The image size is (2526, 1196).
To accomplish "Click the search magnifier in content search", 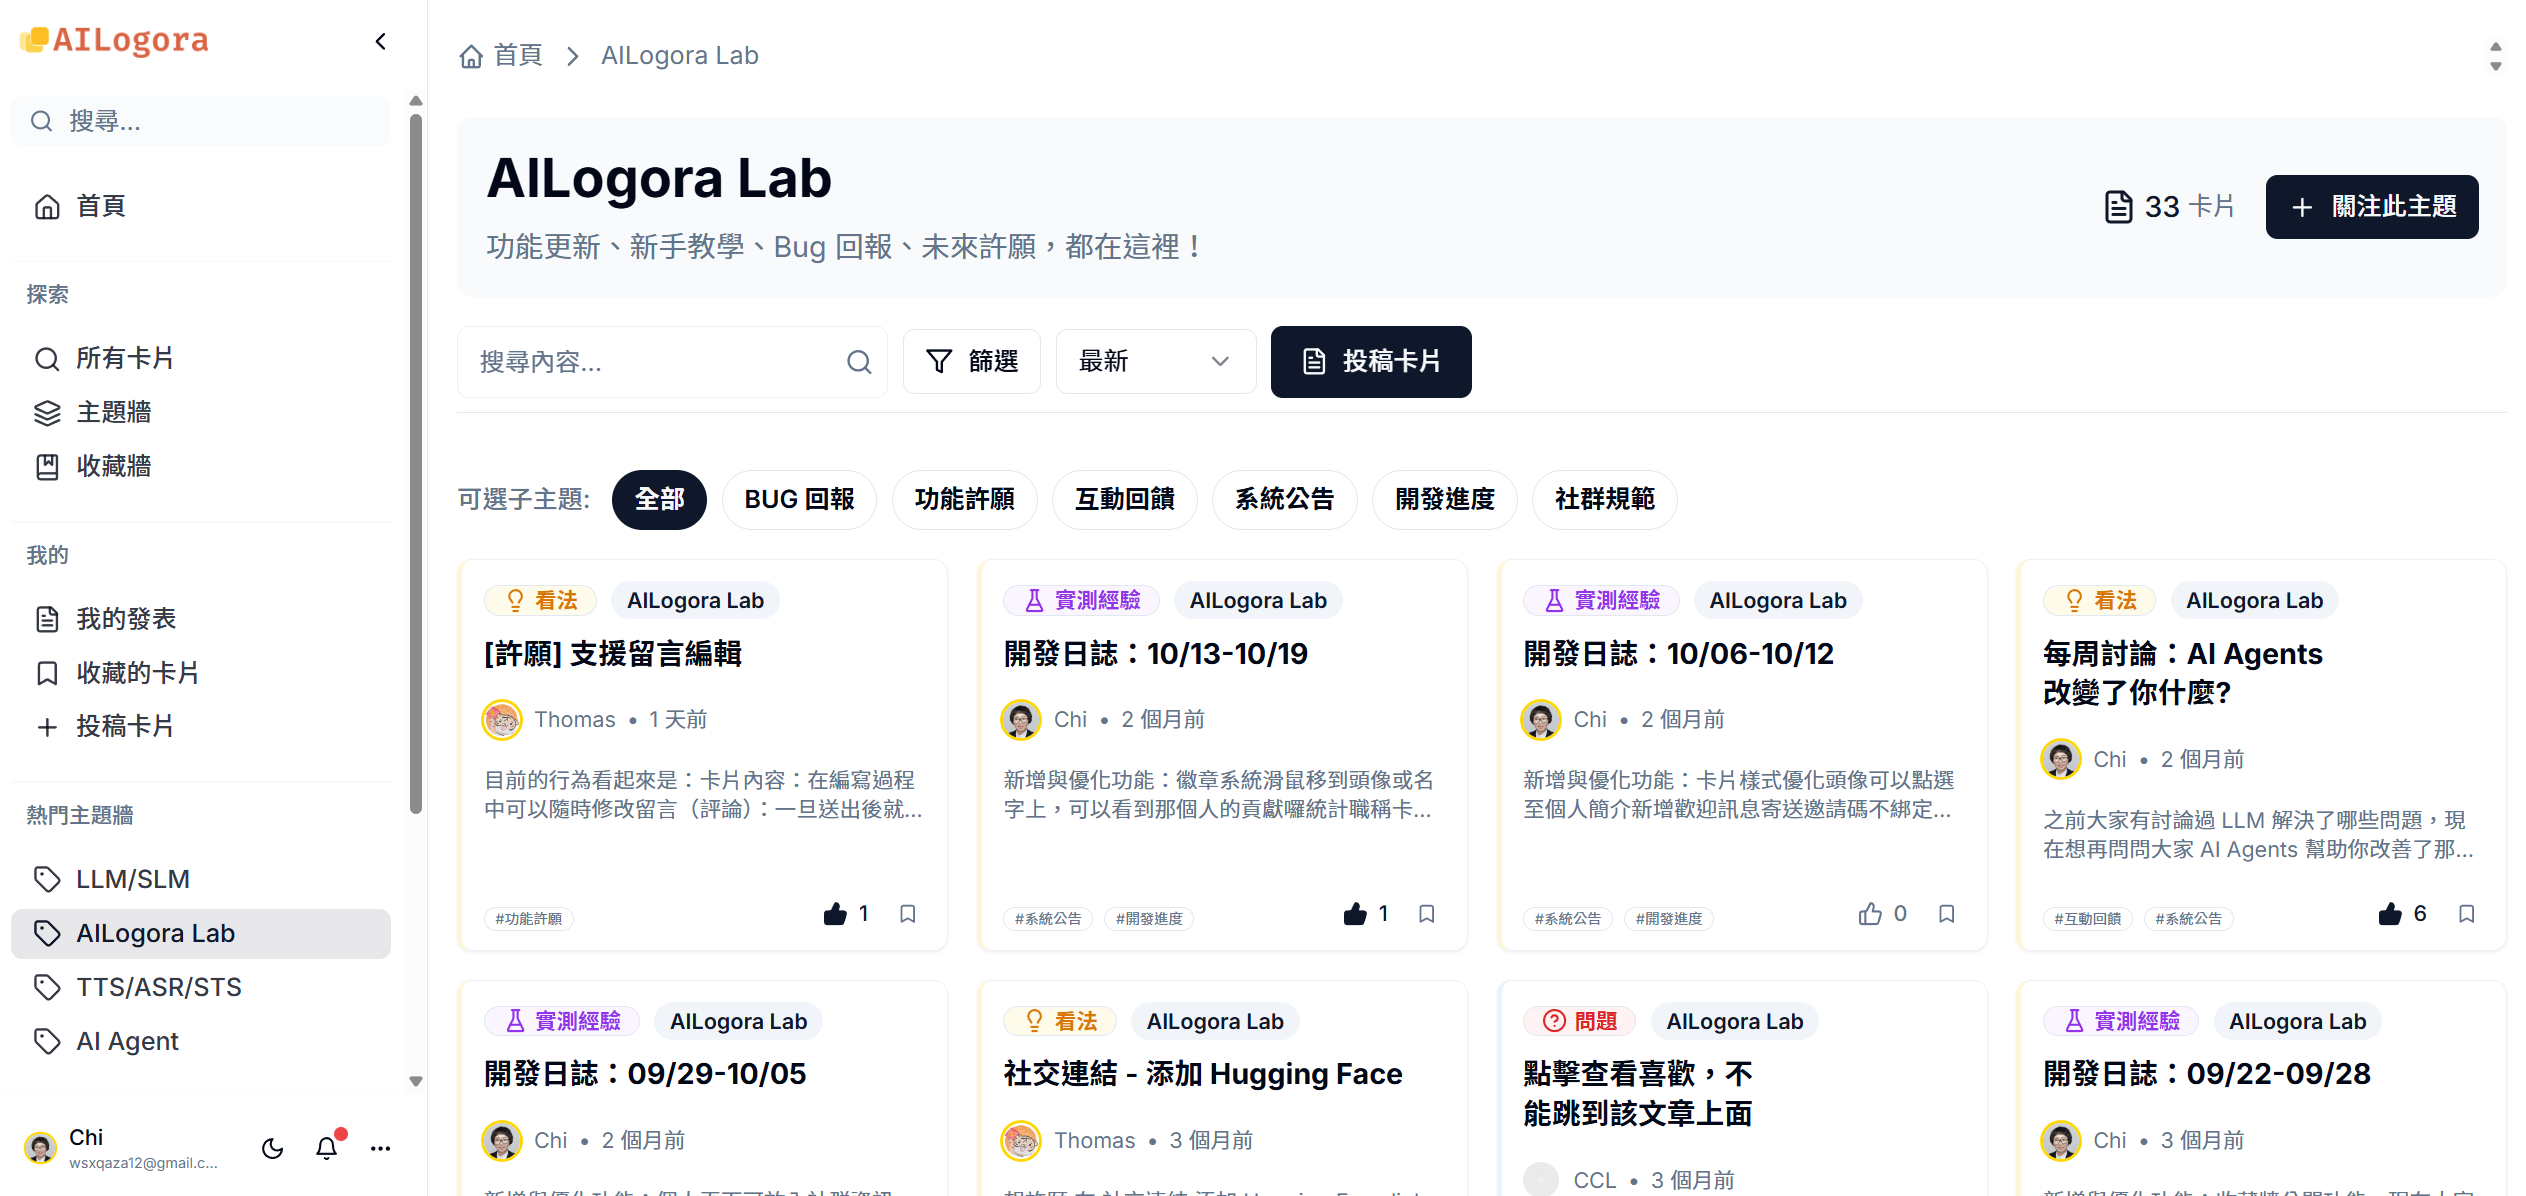I will click(x=859, y=362).
